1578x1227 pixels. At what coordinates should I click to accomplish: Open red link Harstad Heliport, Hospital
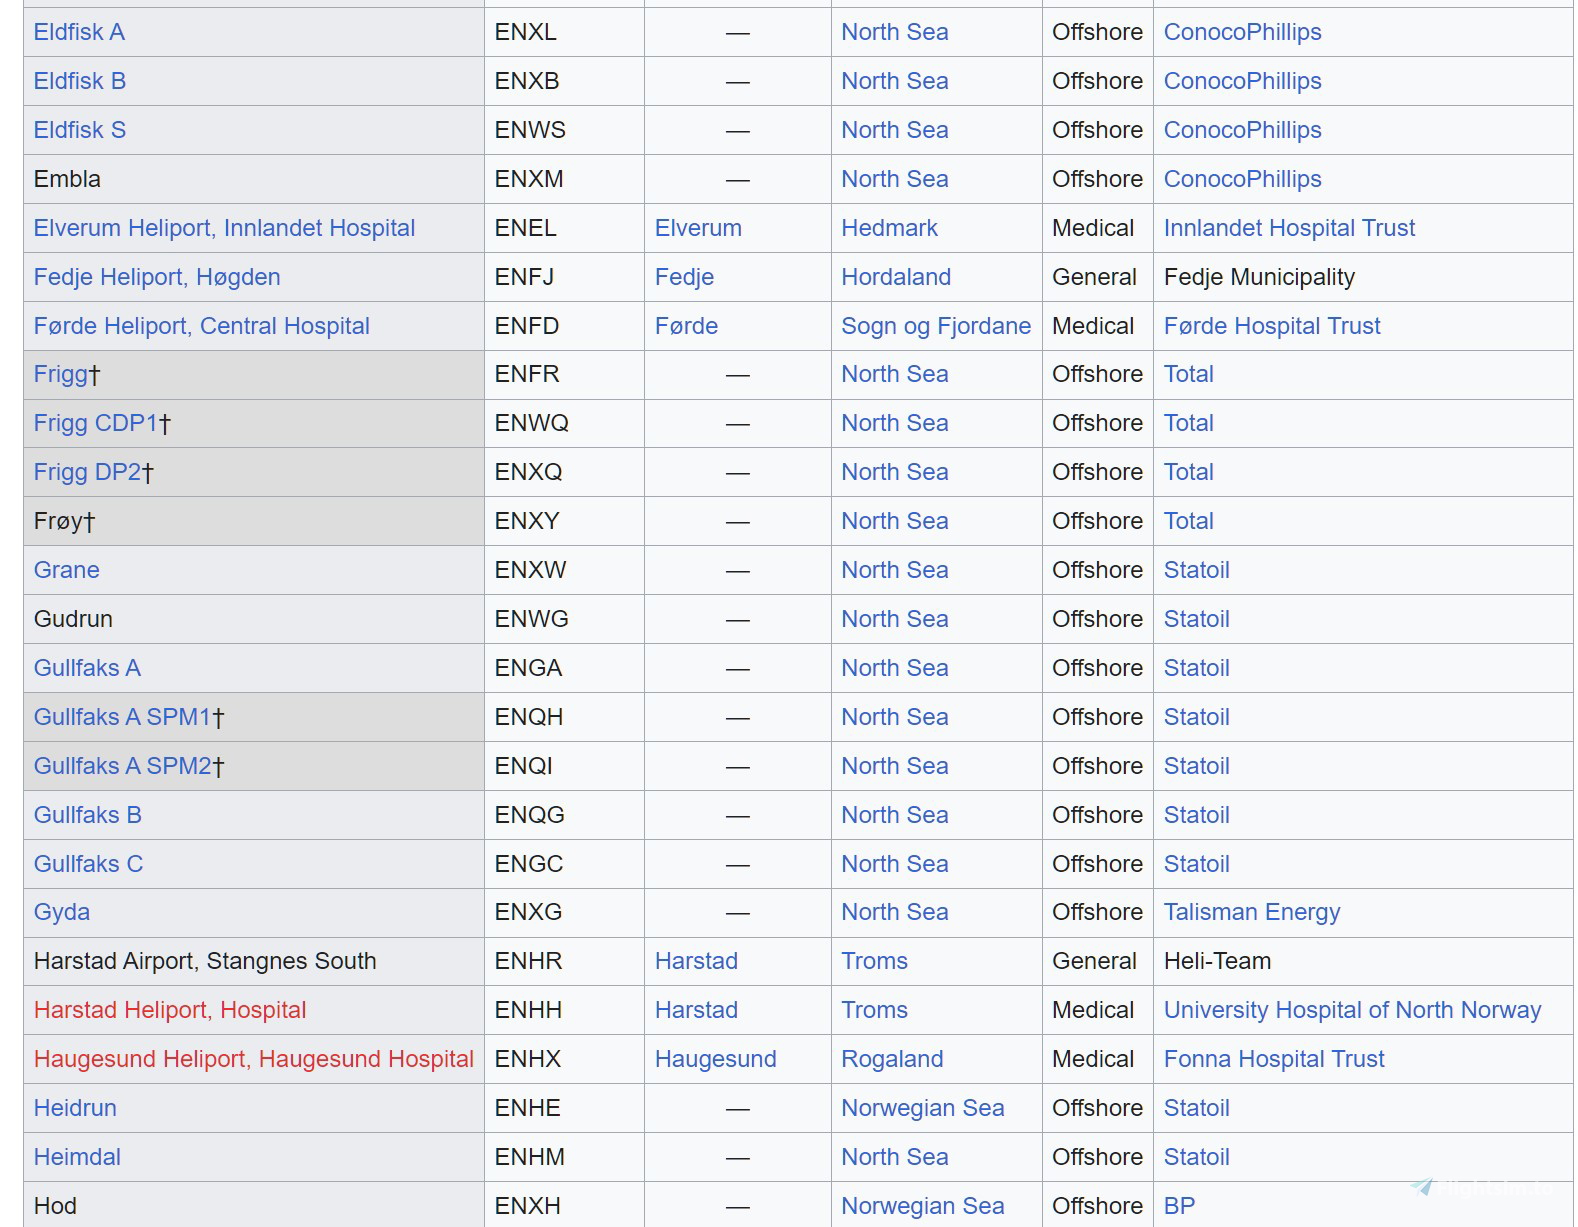click(170, 1010)
